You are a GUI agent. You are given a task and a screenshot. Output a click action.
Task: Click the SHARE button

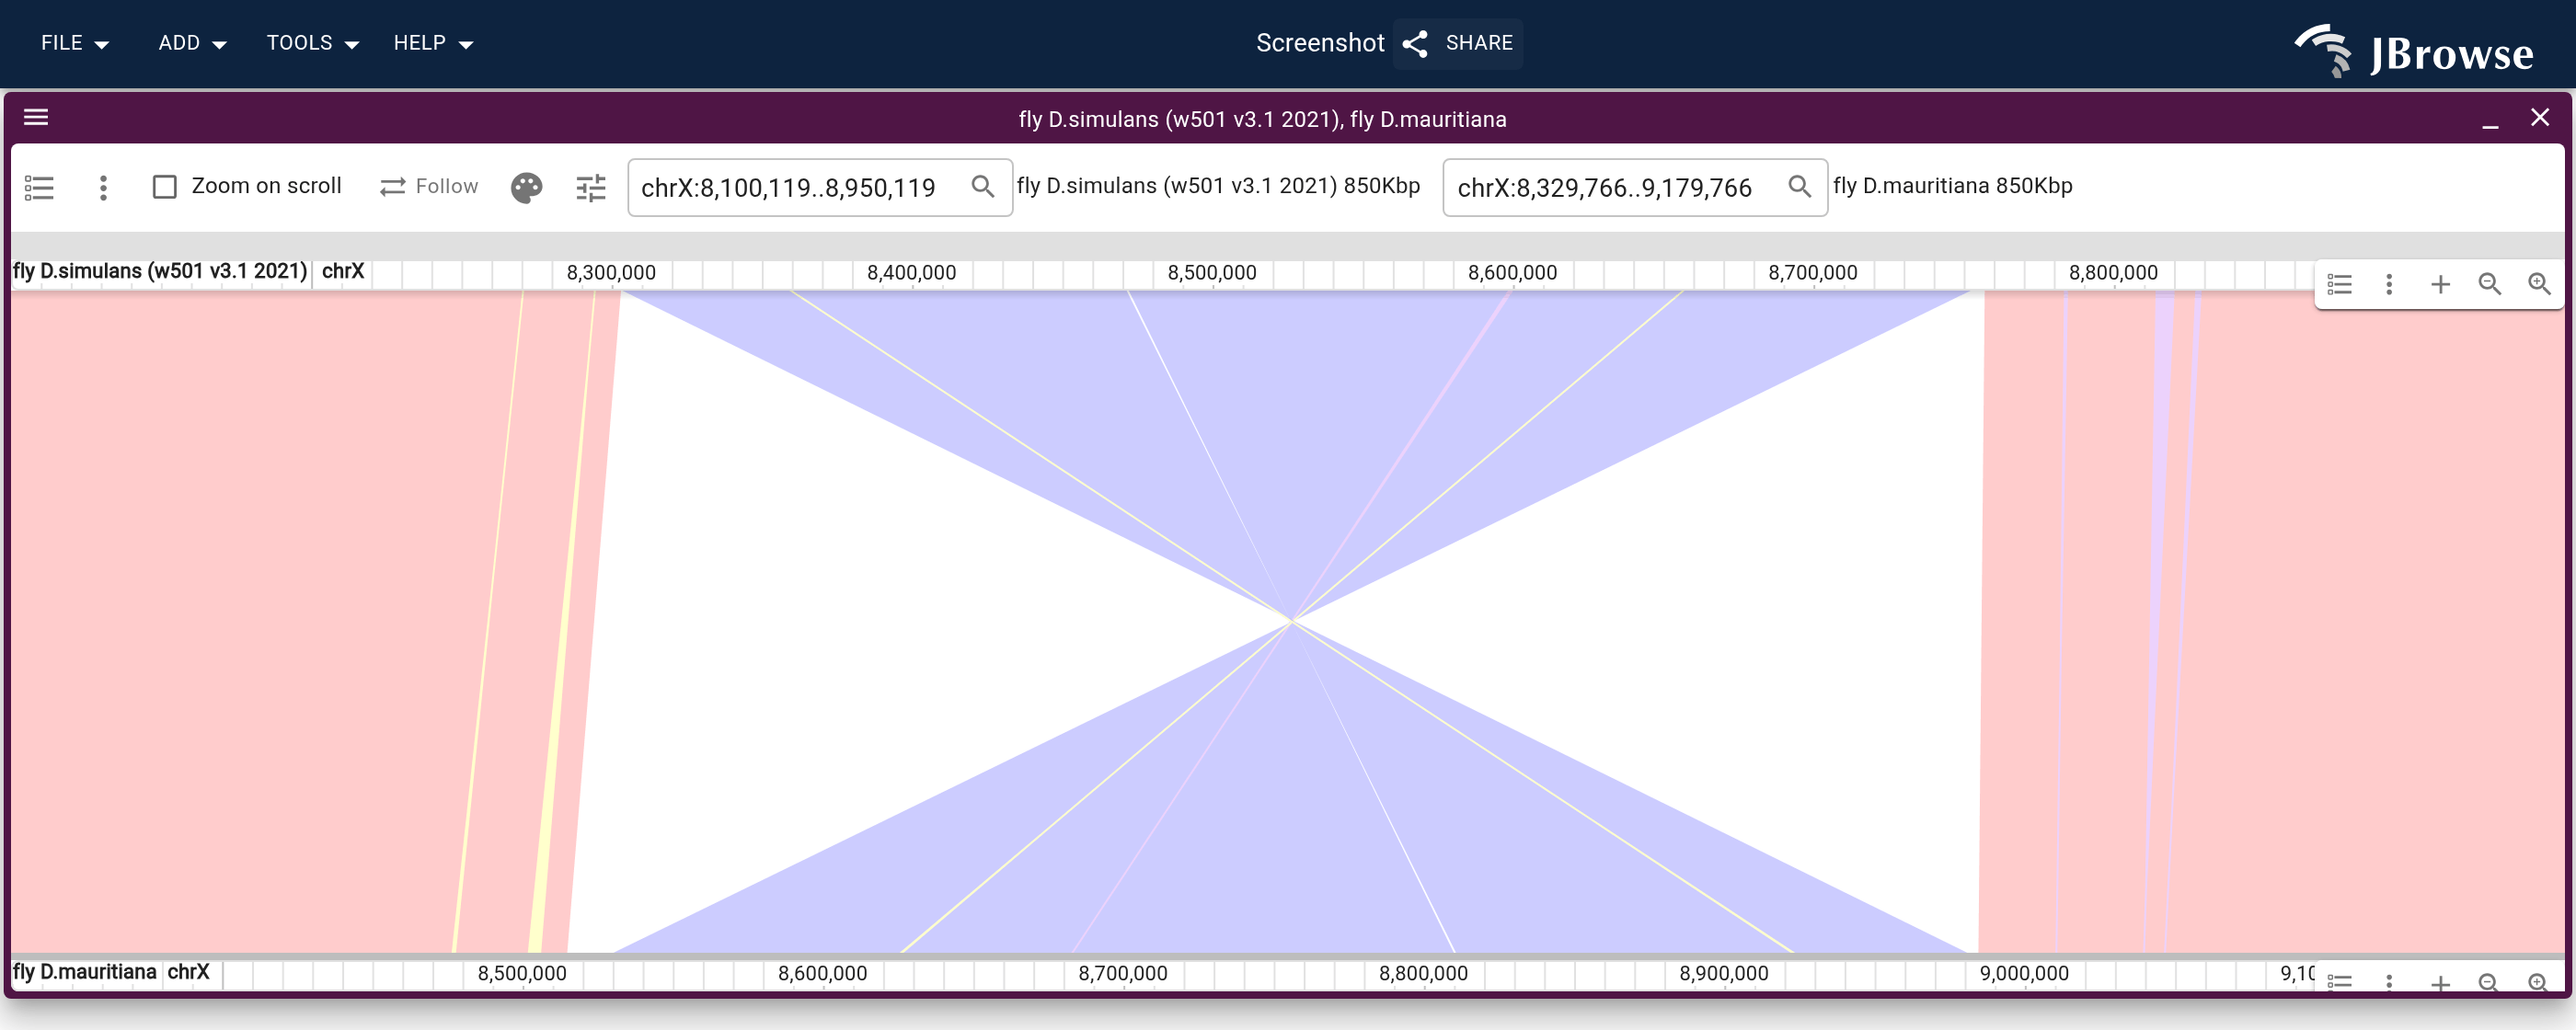tap(1458, 43)
